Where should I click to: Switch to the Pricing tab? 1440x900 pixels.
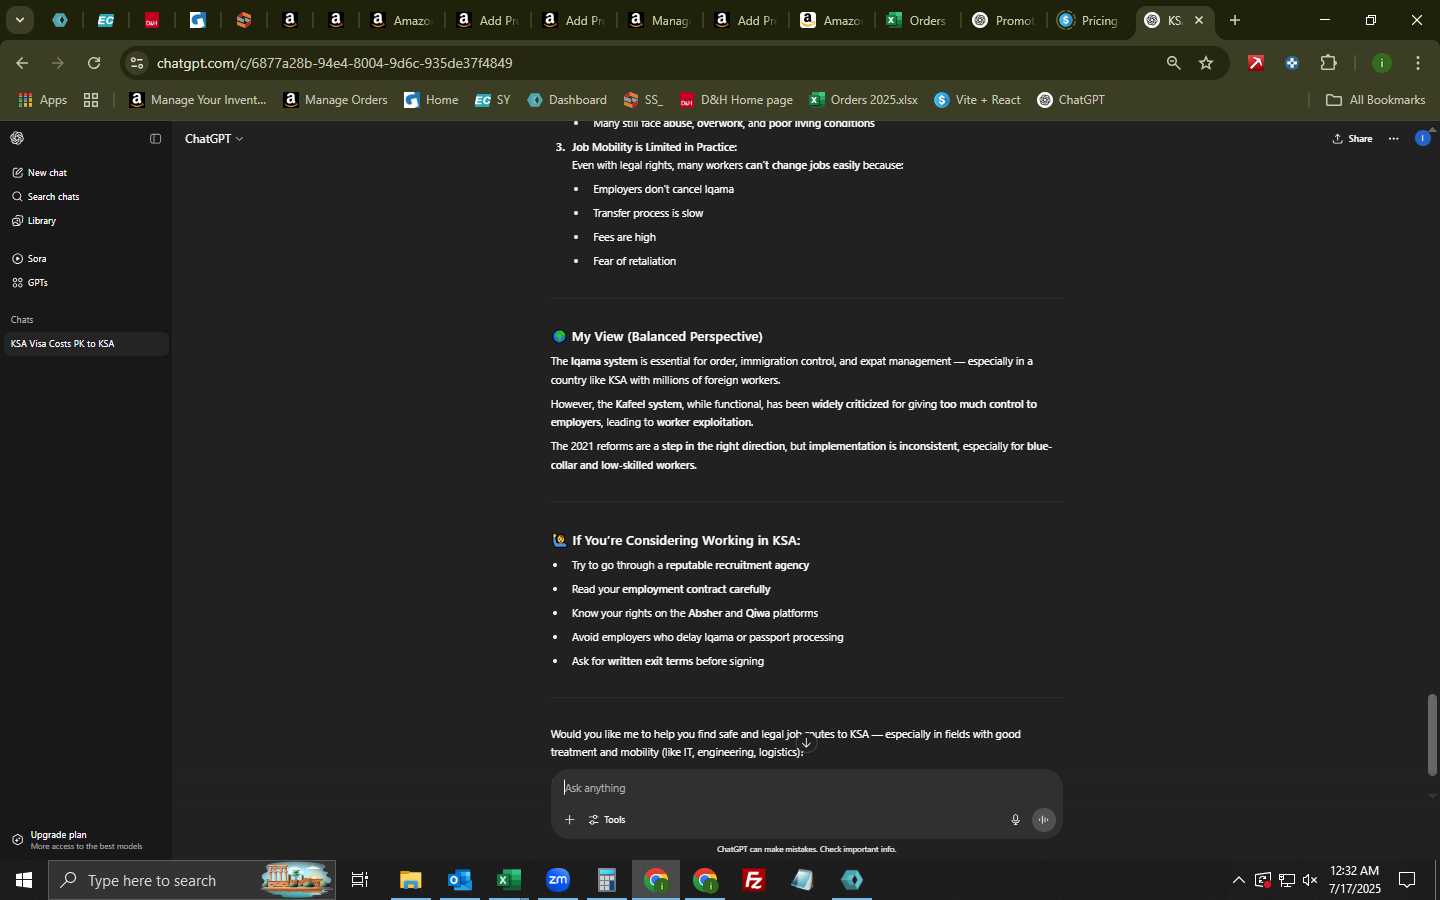point(1090,20)
